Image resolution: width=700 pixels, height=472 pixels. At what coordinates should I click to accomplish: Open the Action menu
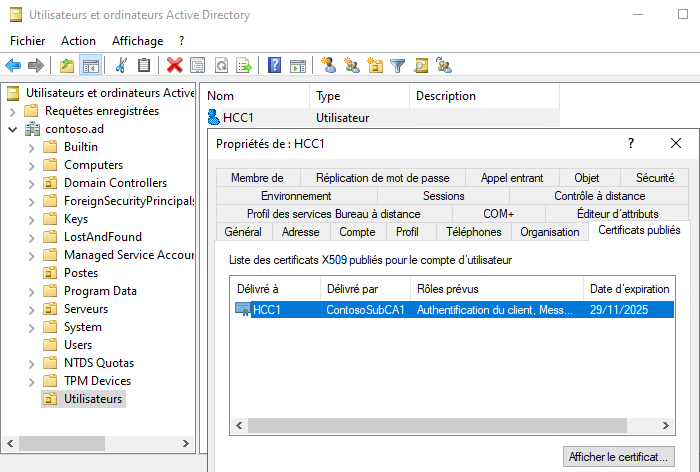[79, 41]
